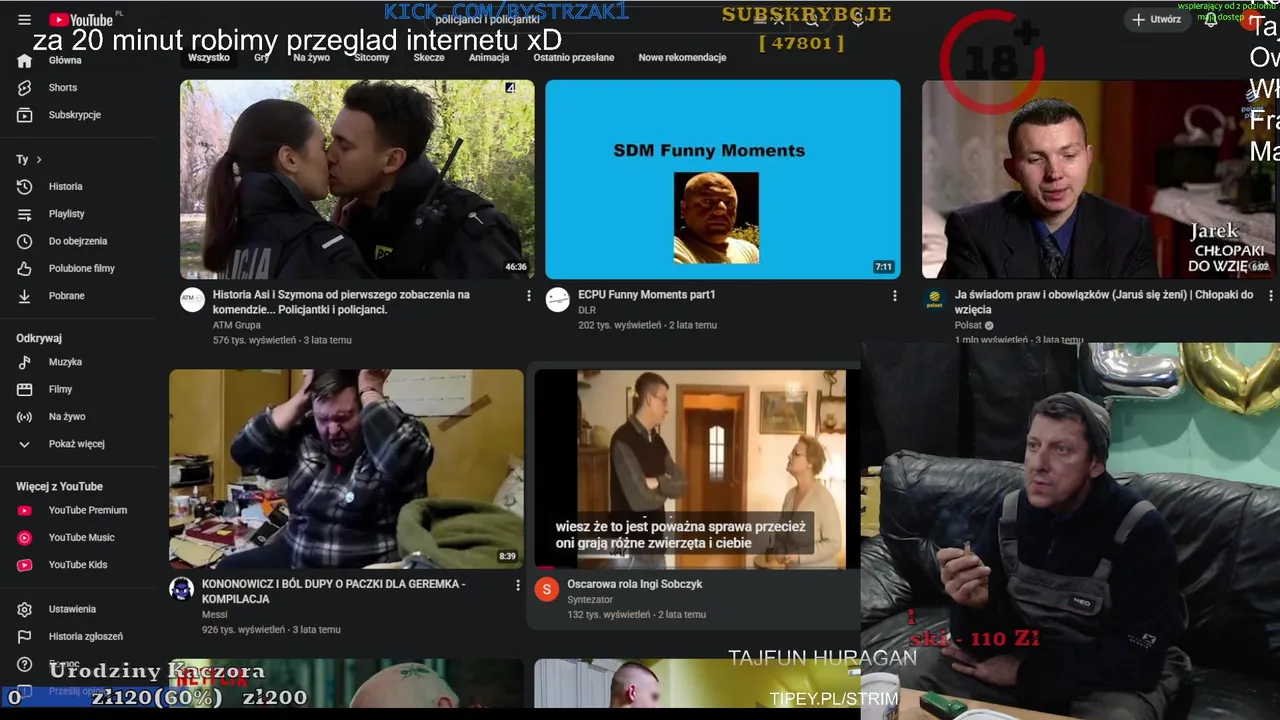This screenshot has height=720, width=1280.
Task: Select the Sitcomy filter chip
Action: (x=372, y=58)
